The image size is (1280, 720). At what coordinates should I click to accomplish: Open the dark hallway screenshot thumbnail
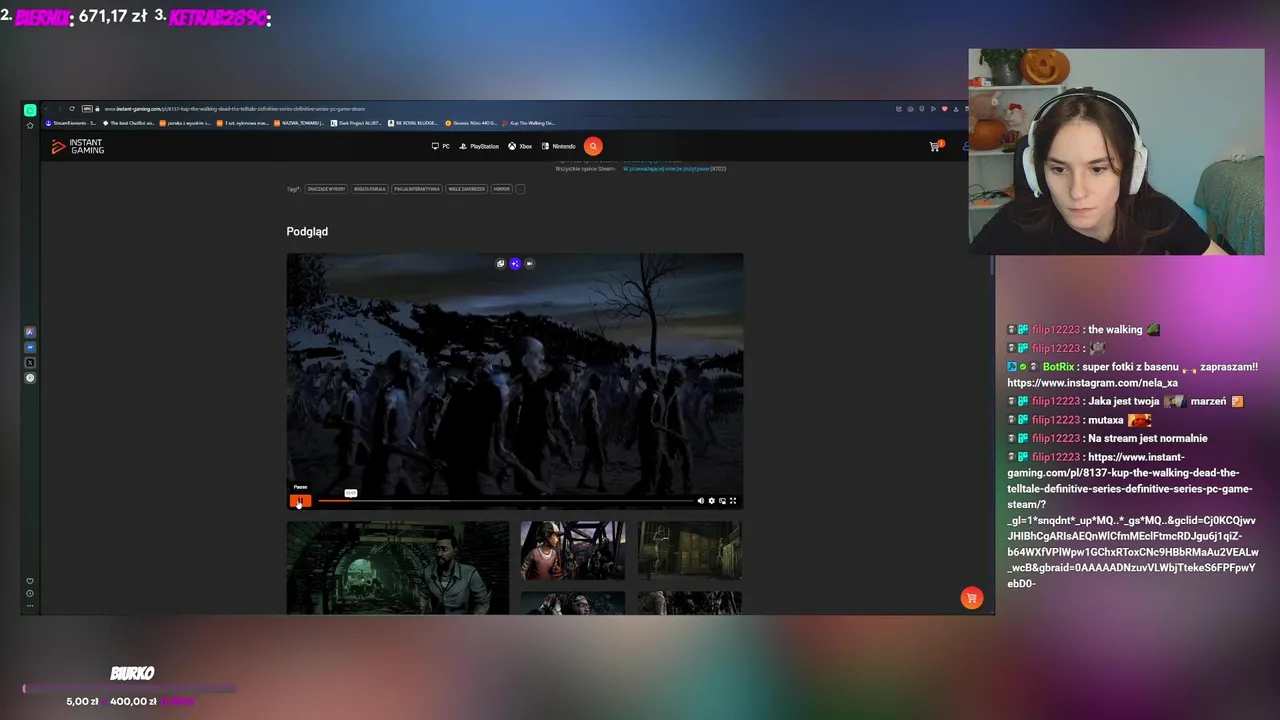point(690,550)
